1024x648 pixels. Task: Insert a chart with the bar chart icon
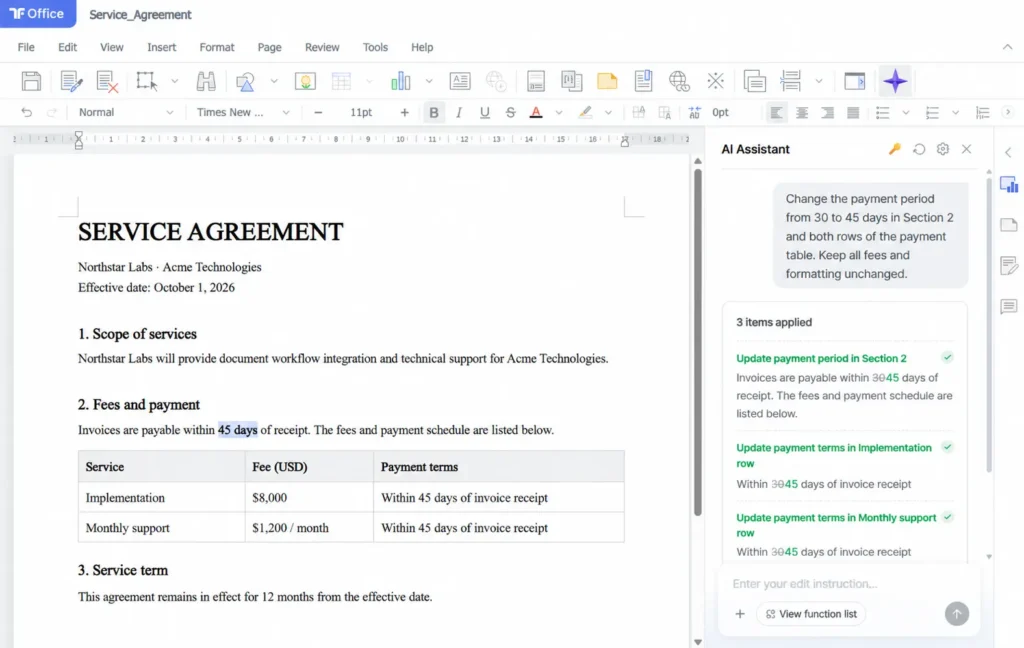click(400, 82)
